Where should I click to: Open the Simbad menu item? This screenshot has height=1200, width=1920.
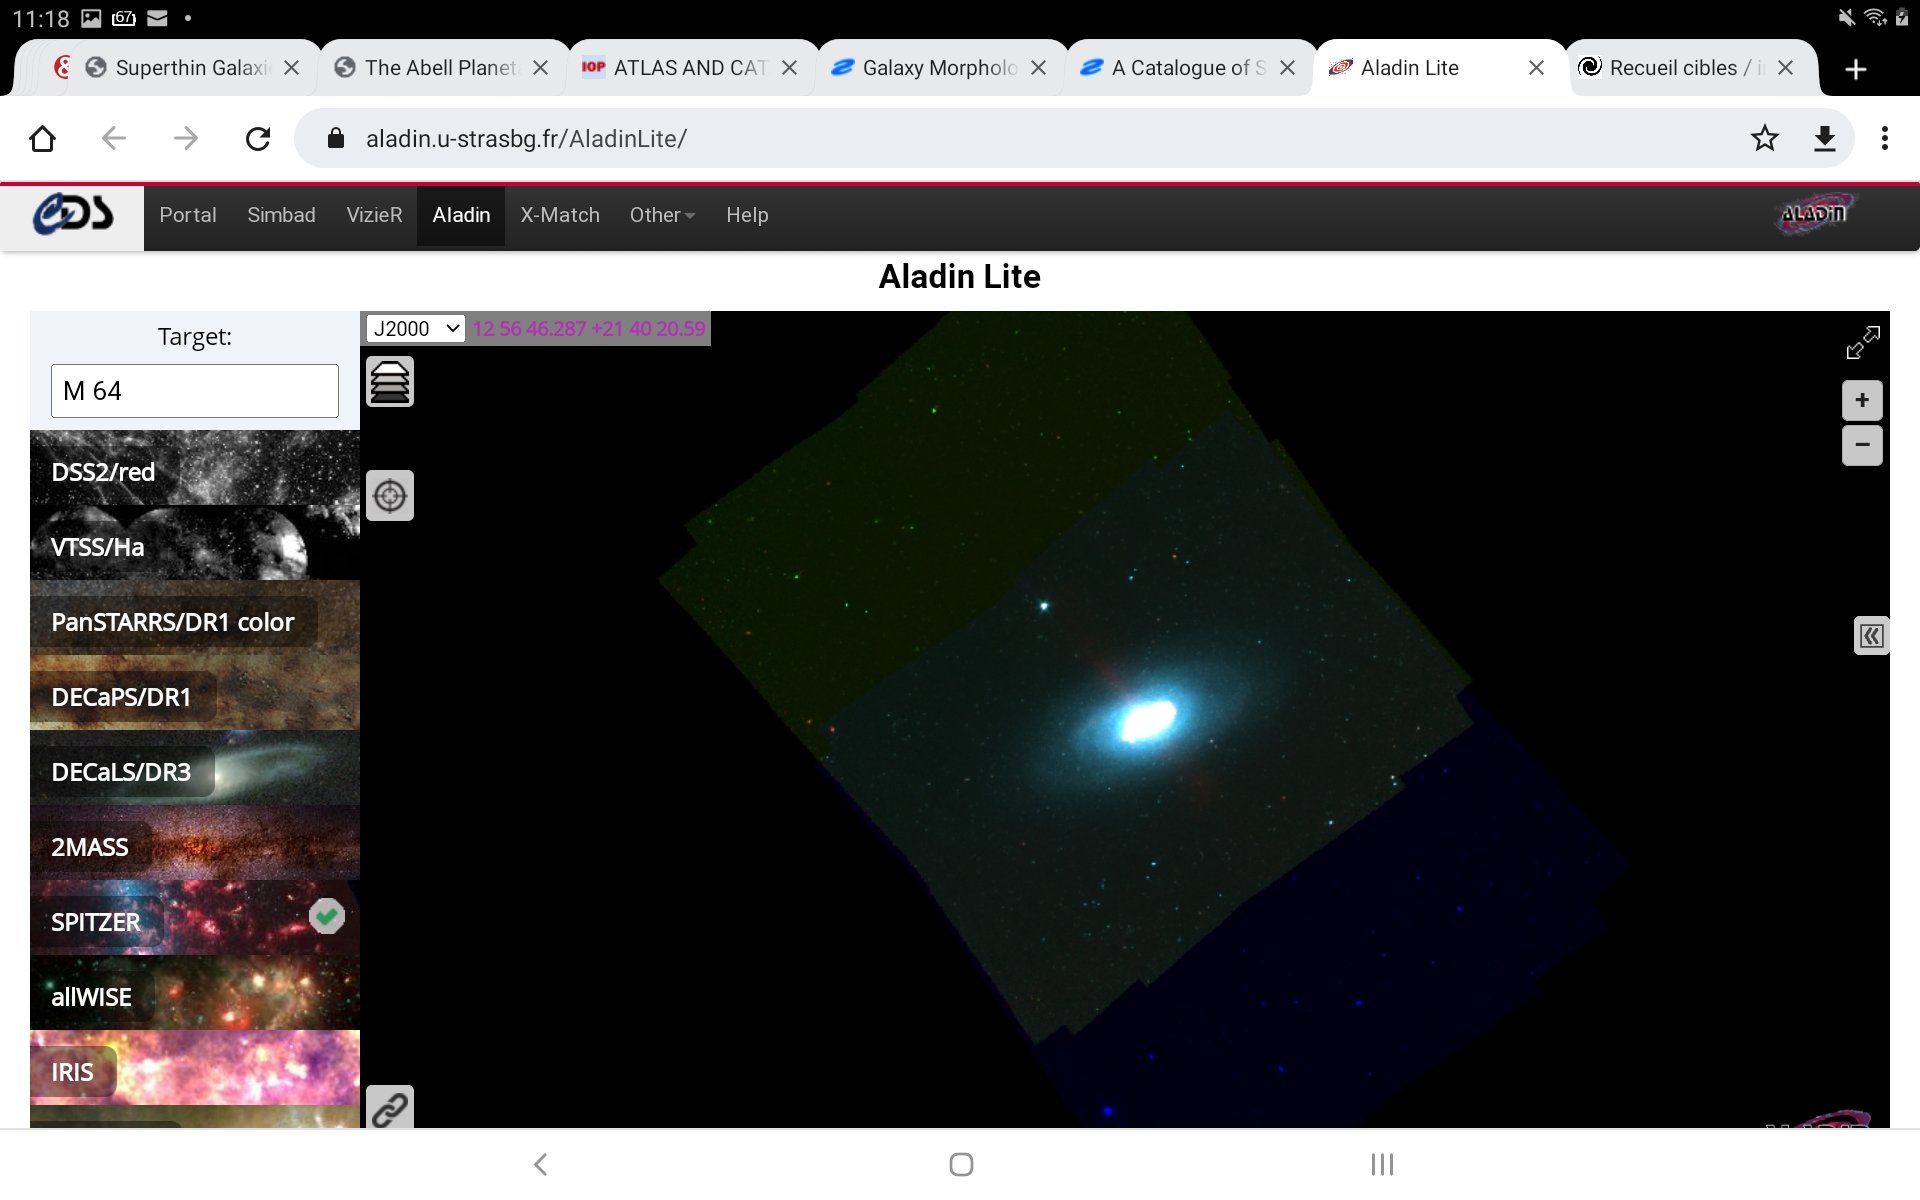click(281, 215)
